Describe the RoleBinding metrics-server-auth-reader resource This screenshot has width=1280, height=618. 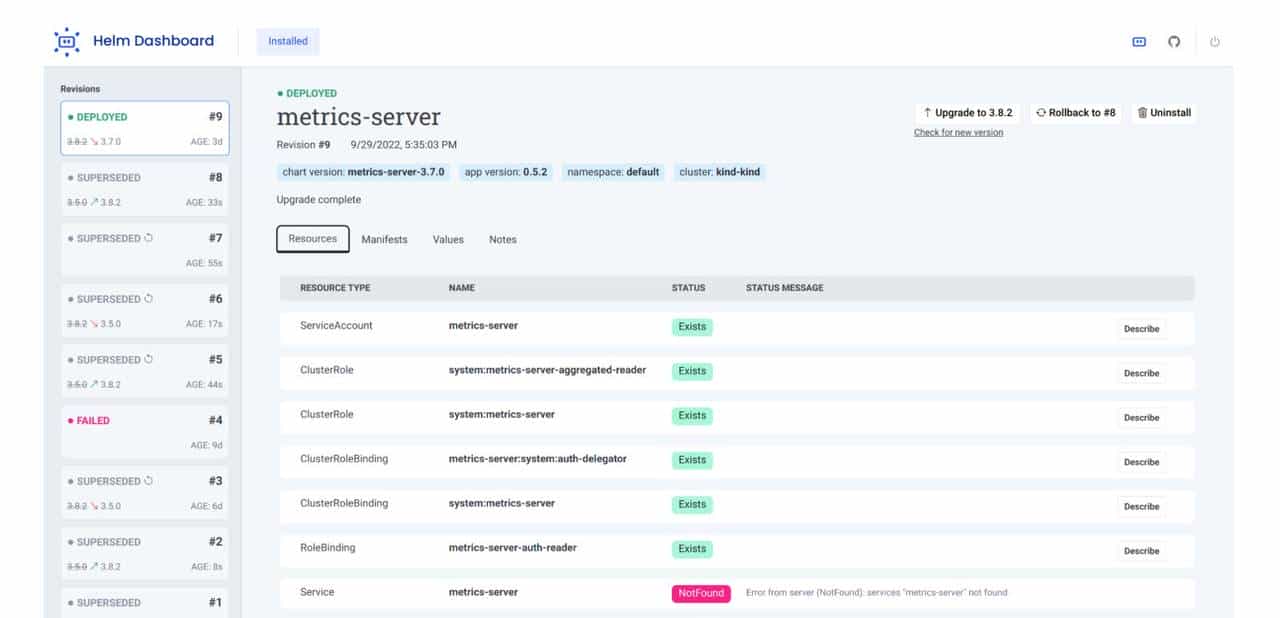pyautogui.click(x=1140, y=551)
